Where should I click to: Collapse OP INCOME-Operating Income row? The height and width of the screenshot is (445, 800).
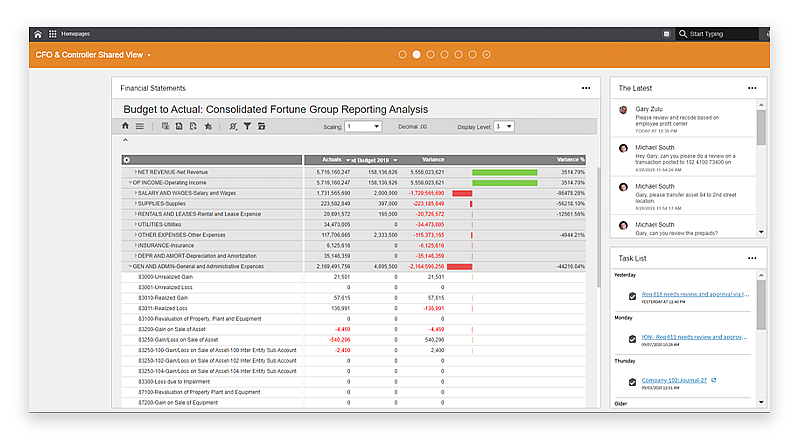[130, 183]
